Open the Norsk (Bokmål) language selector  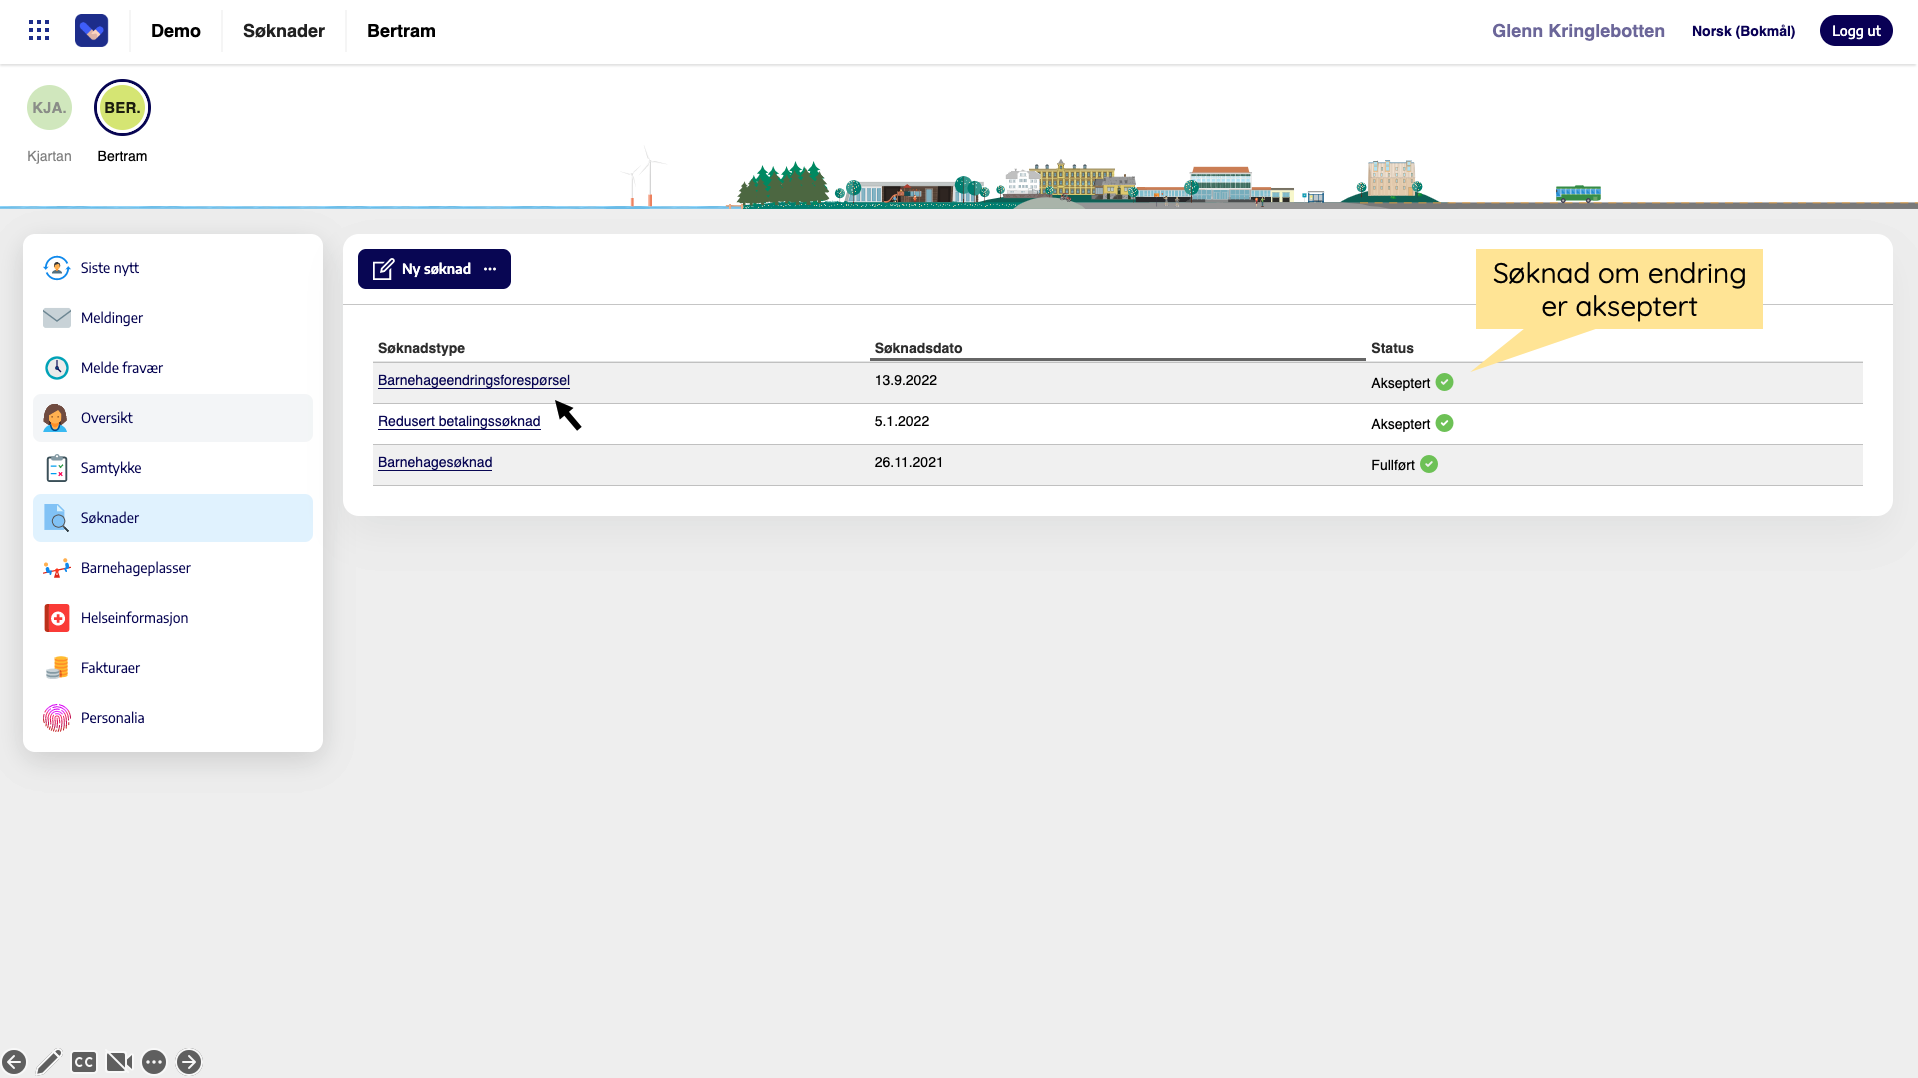[x=1742, y=31]
